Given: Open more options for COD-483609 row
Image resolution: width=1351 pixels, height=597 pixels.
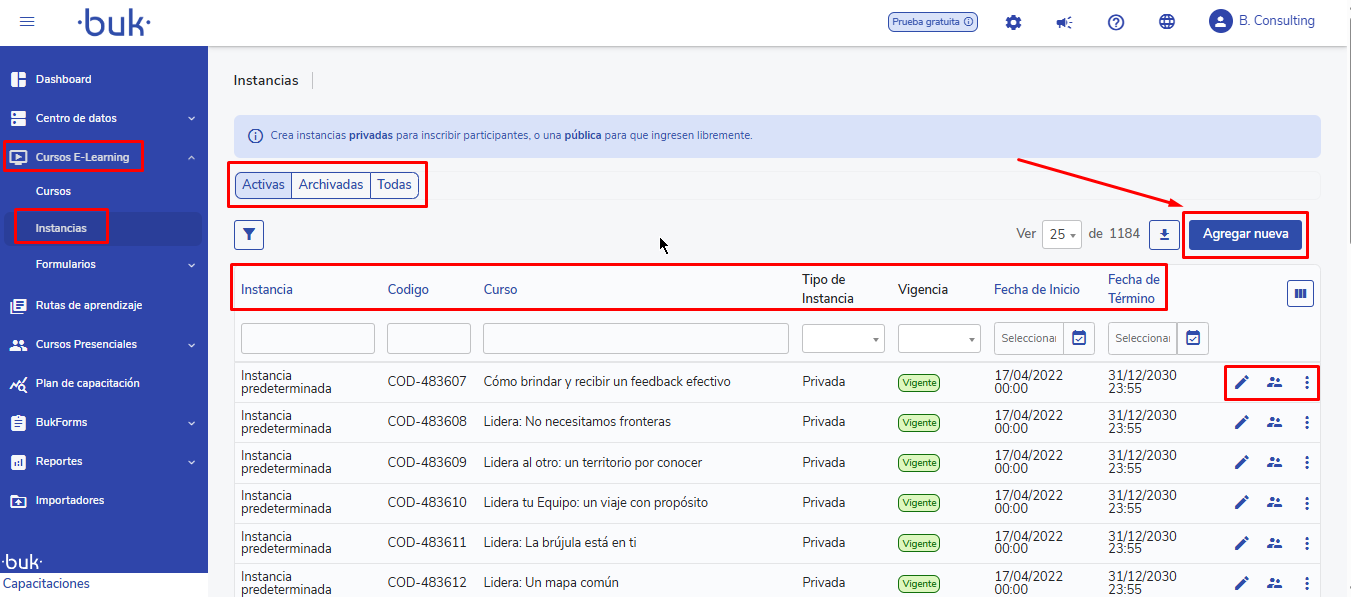Looking at the screenshot, I should [1306, 462].
